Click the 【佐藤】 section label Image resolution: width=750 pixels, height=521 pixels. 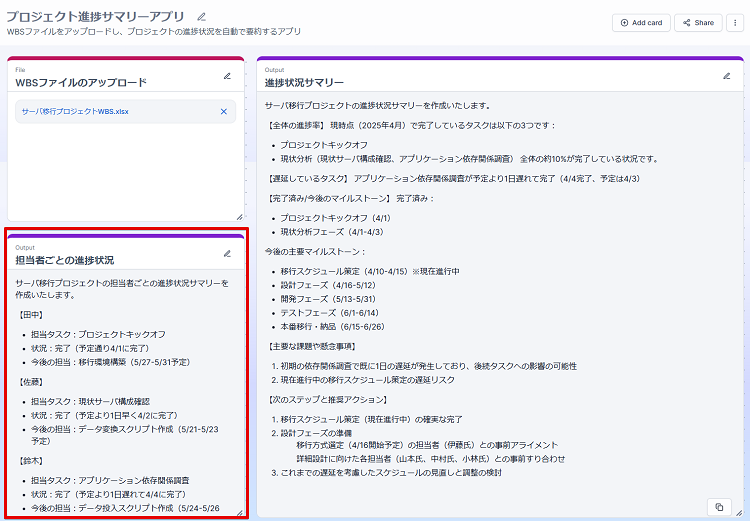point(31,382)
